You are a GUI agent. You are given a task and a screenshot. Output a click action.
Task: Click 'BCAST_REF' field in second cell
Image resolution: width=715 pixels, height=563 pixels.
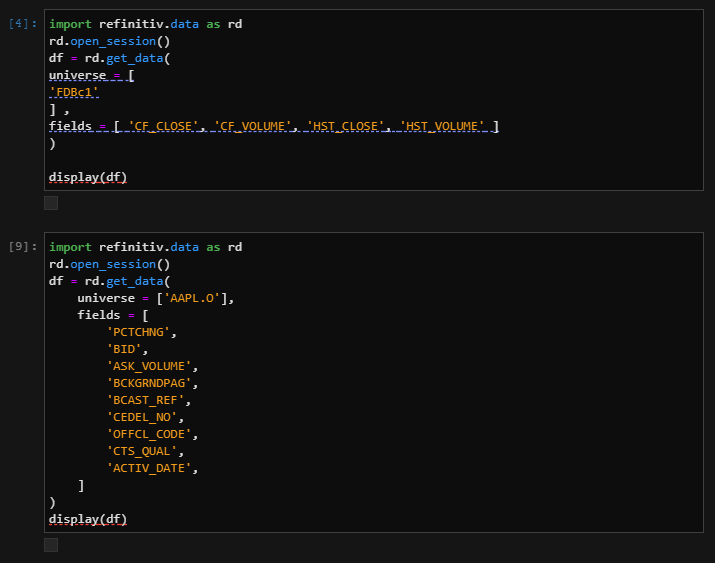pyautogui.click(x=145, y=400)
